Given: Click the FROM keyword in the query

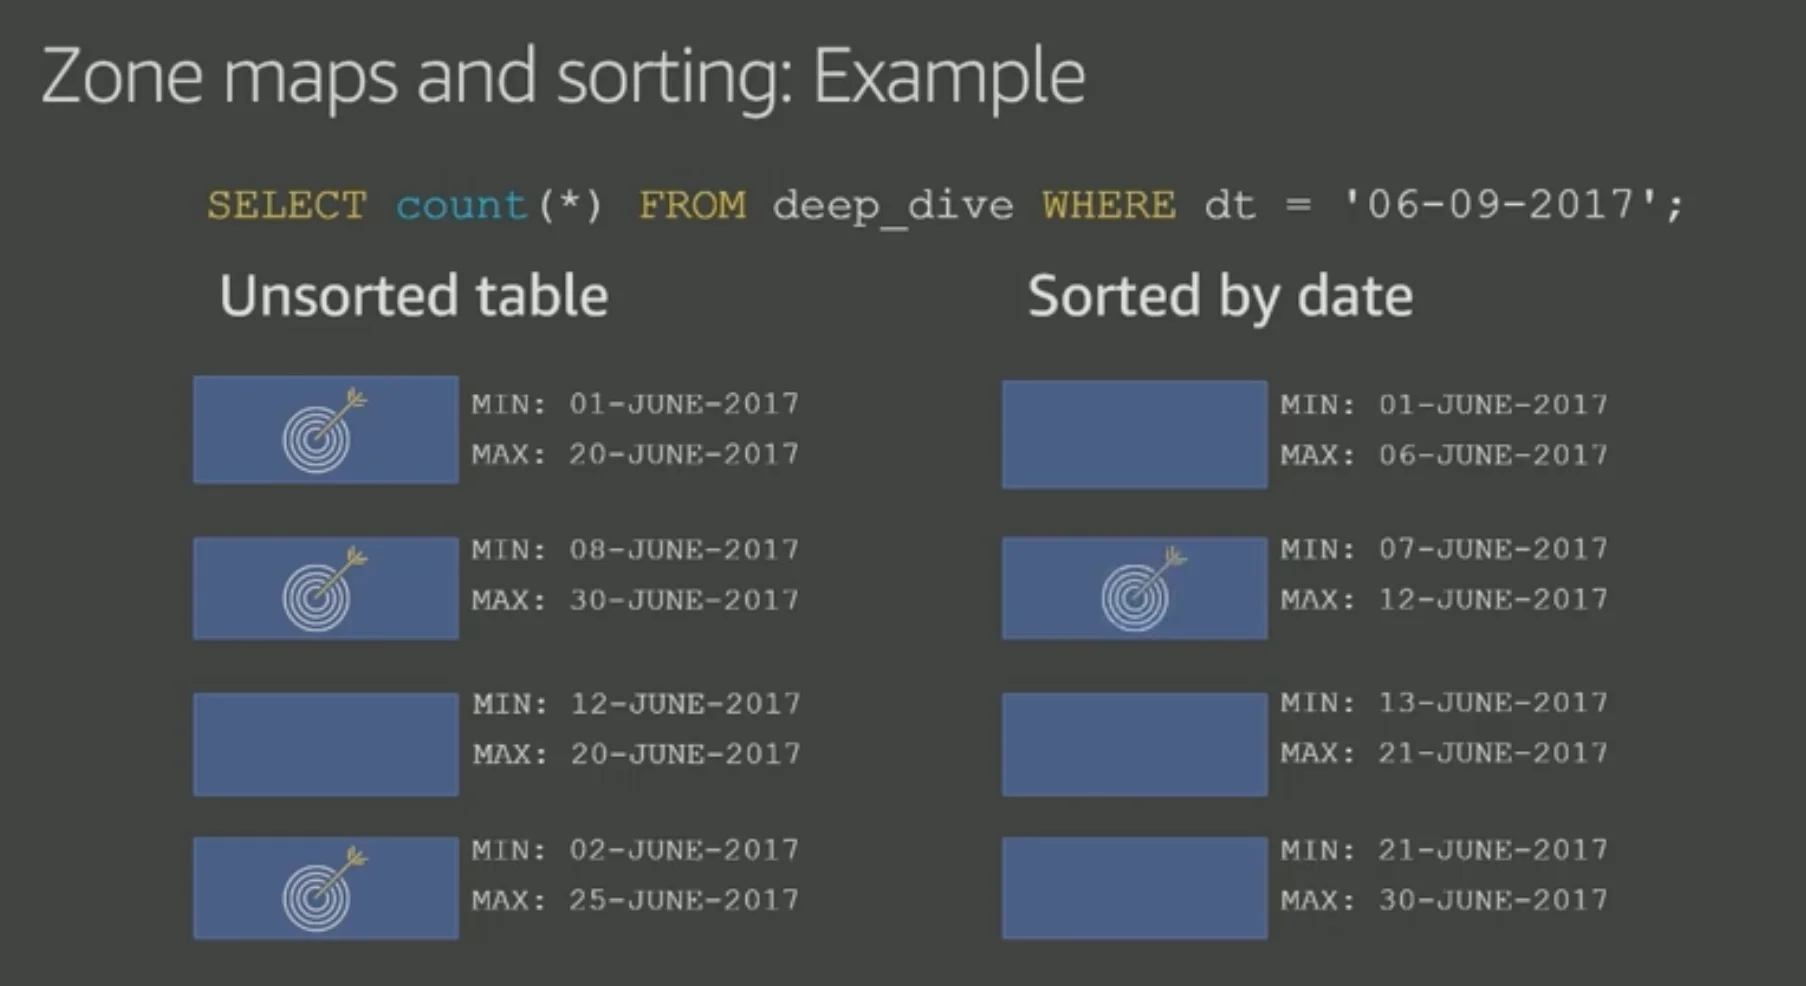Looking at the screenshot, I should (692, 206).
